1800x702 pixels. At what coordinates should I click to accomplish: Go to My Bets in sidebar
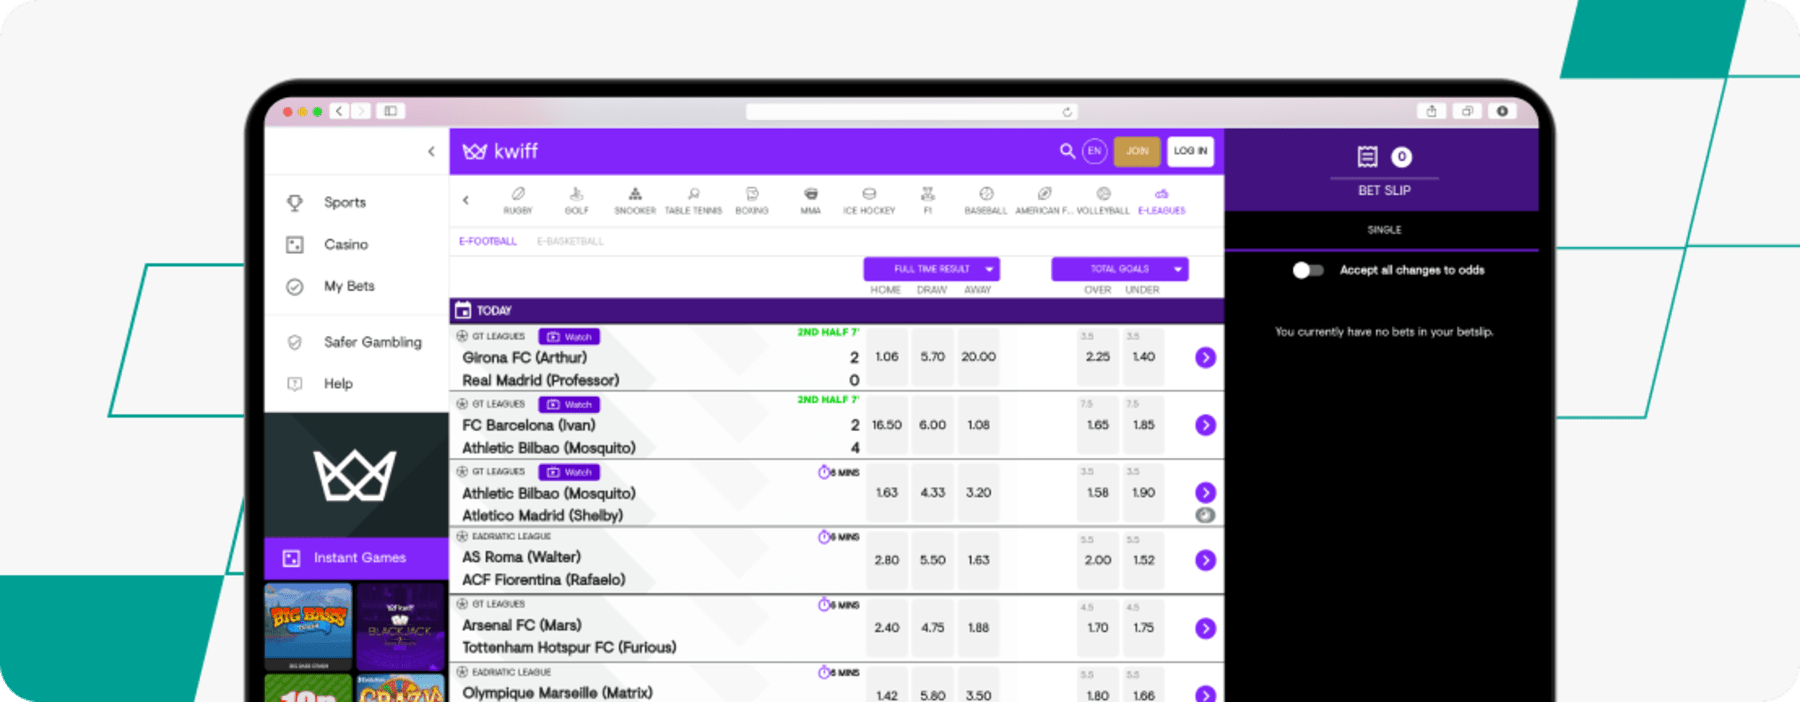[349, 286]
